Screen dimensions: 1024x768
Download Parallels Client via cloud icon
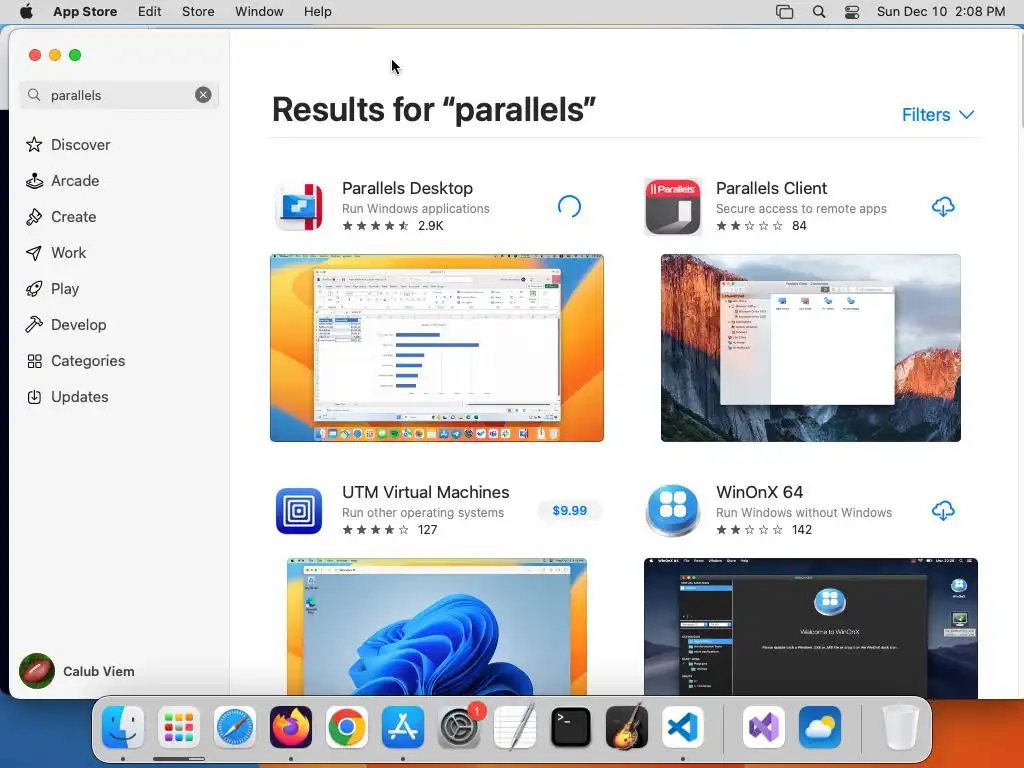click(x=943, y=207)
